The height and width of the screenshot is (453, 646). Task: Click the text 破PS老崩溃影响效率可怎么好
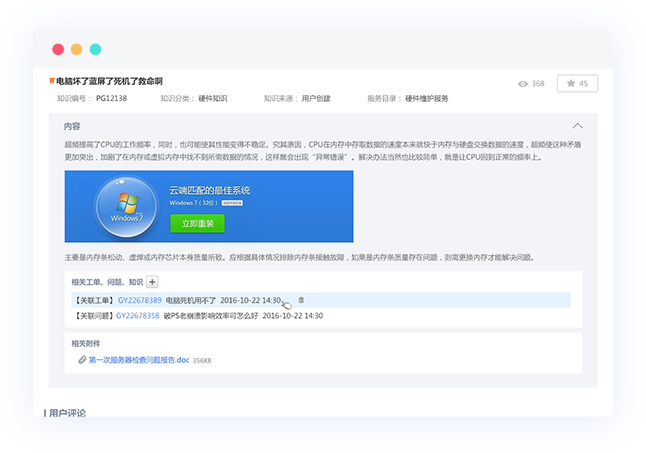[211, 316]
